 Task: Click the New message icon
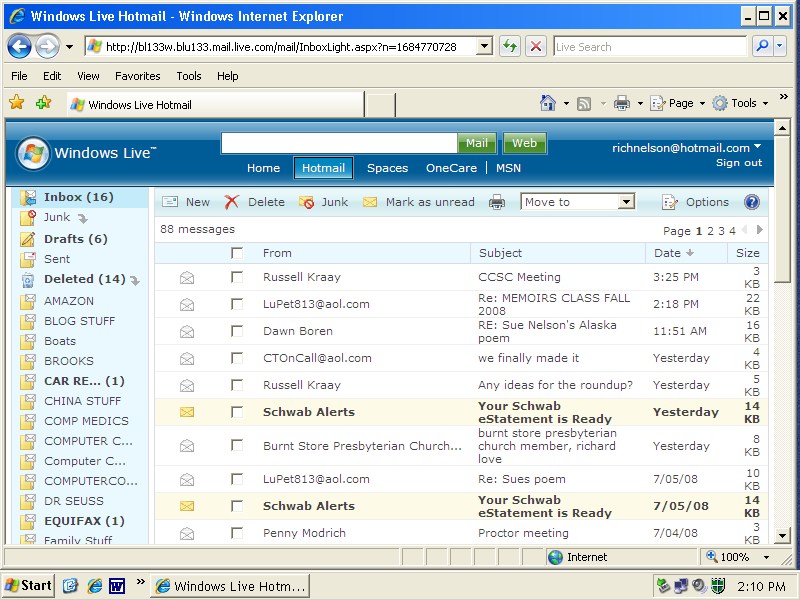click(171, 201)
